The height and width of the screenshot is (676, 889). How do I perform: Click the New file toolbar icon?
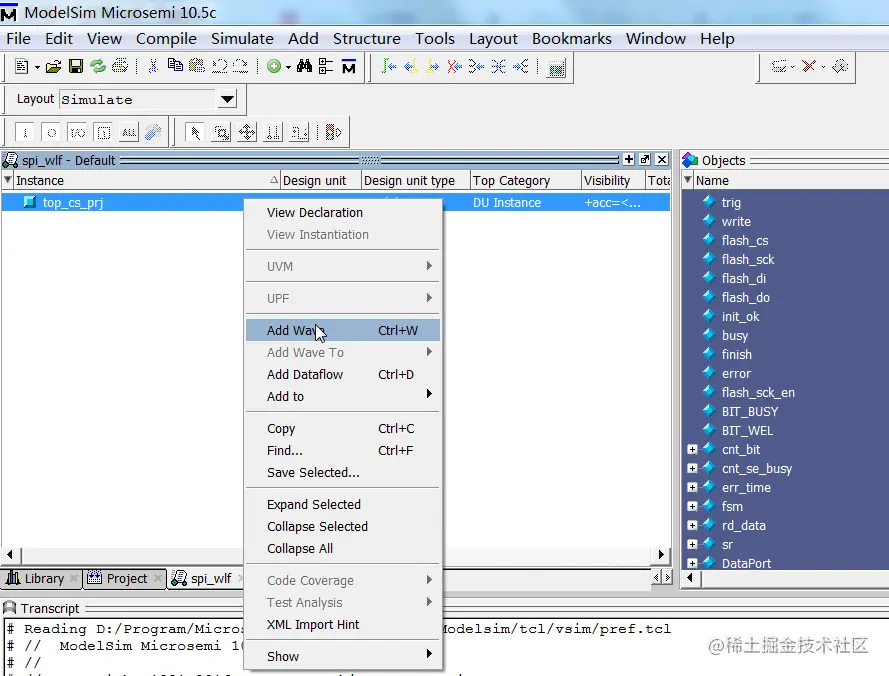pos(22,67)
